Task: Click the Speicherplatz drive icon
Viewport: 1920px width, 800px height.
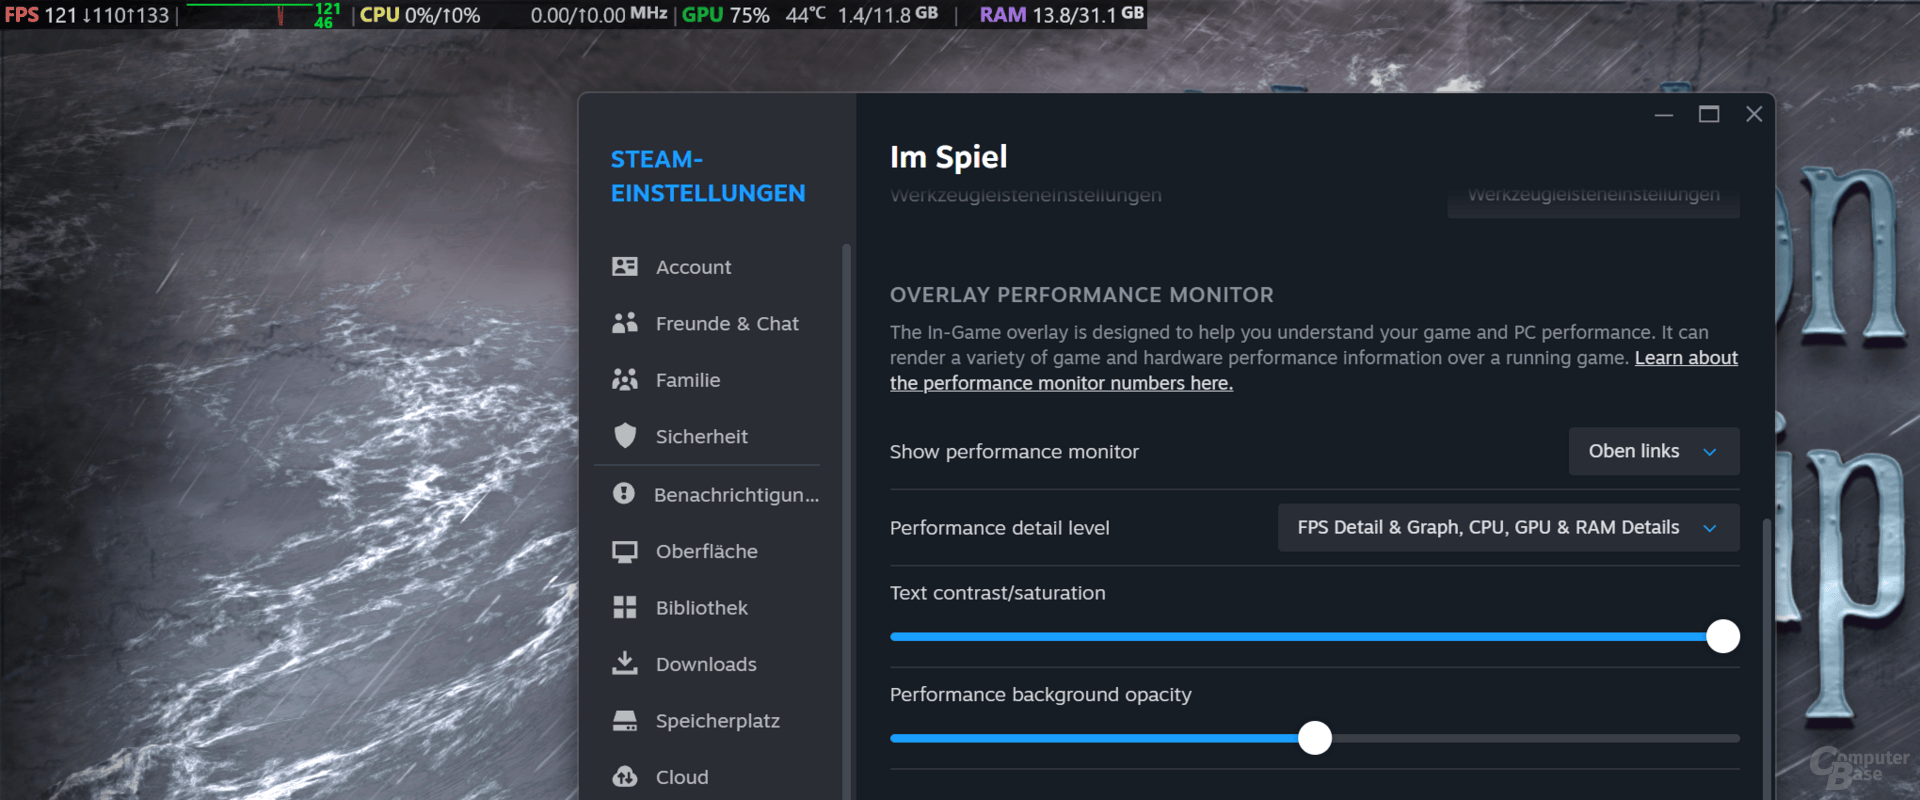Action: (625, 720)
